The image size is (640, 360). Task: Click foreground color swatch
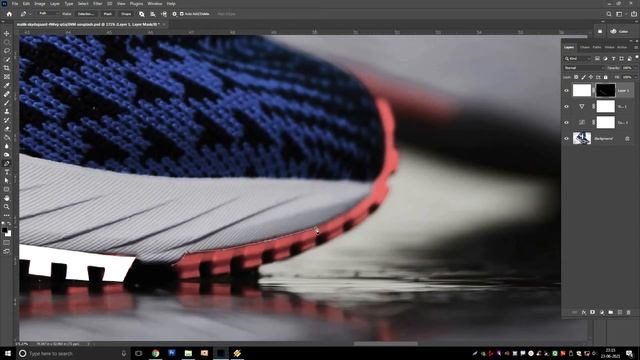pos(4,231)
